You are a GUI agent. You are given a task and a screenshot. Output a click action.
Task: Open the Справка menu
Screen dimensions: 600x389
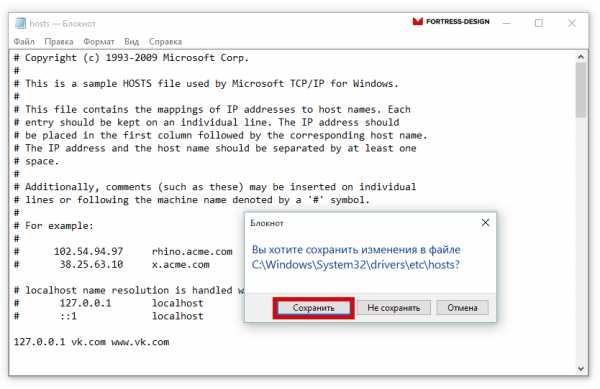165,42
